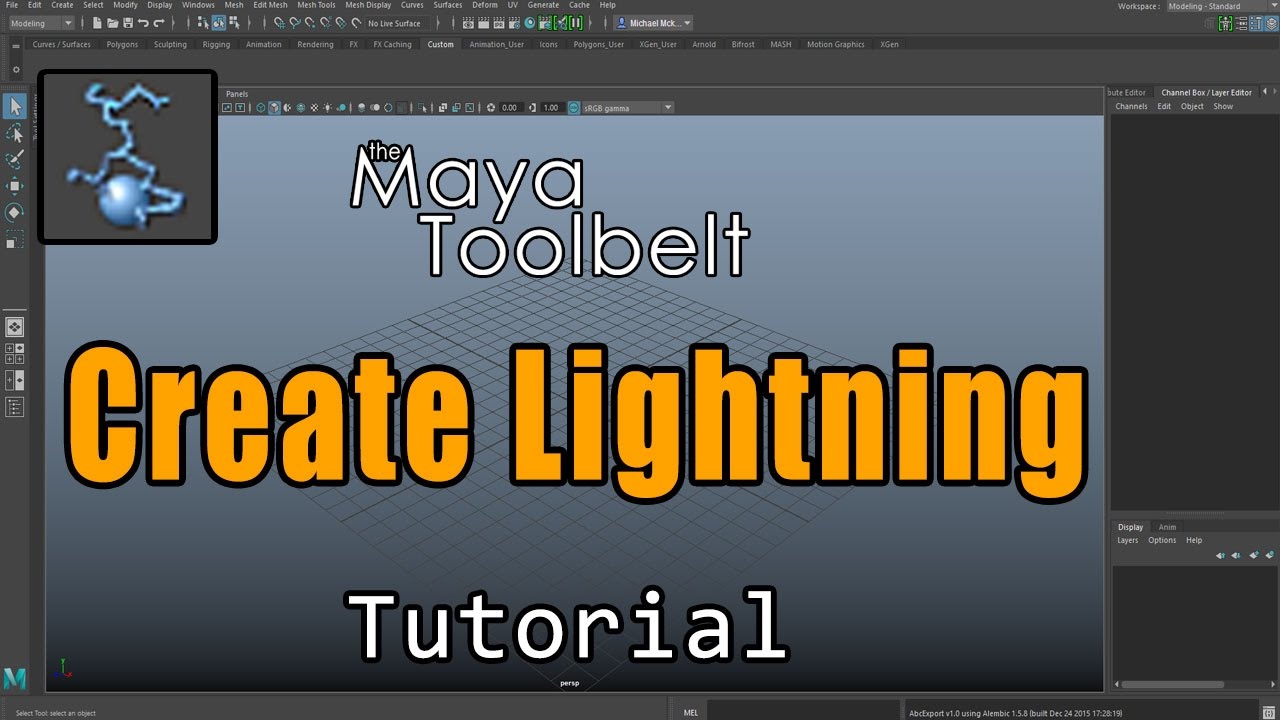This screenshot has height=720, width=1280.
Task: Toggle smooth shade all display
Action: pos(274,108)
